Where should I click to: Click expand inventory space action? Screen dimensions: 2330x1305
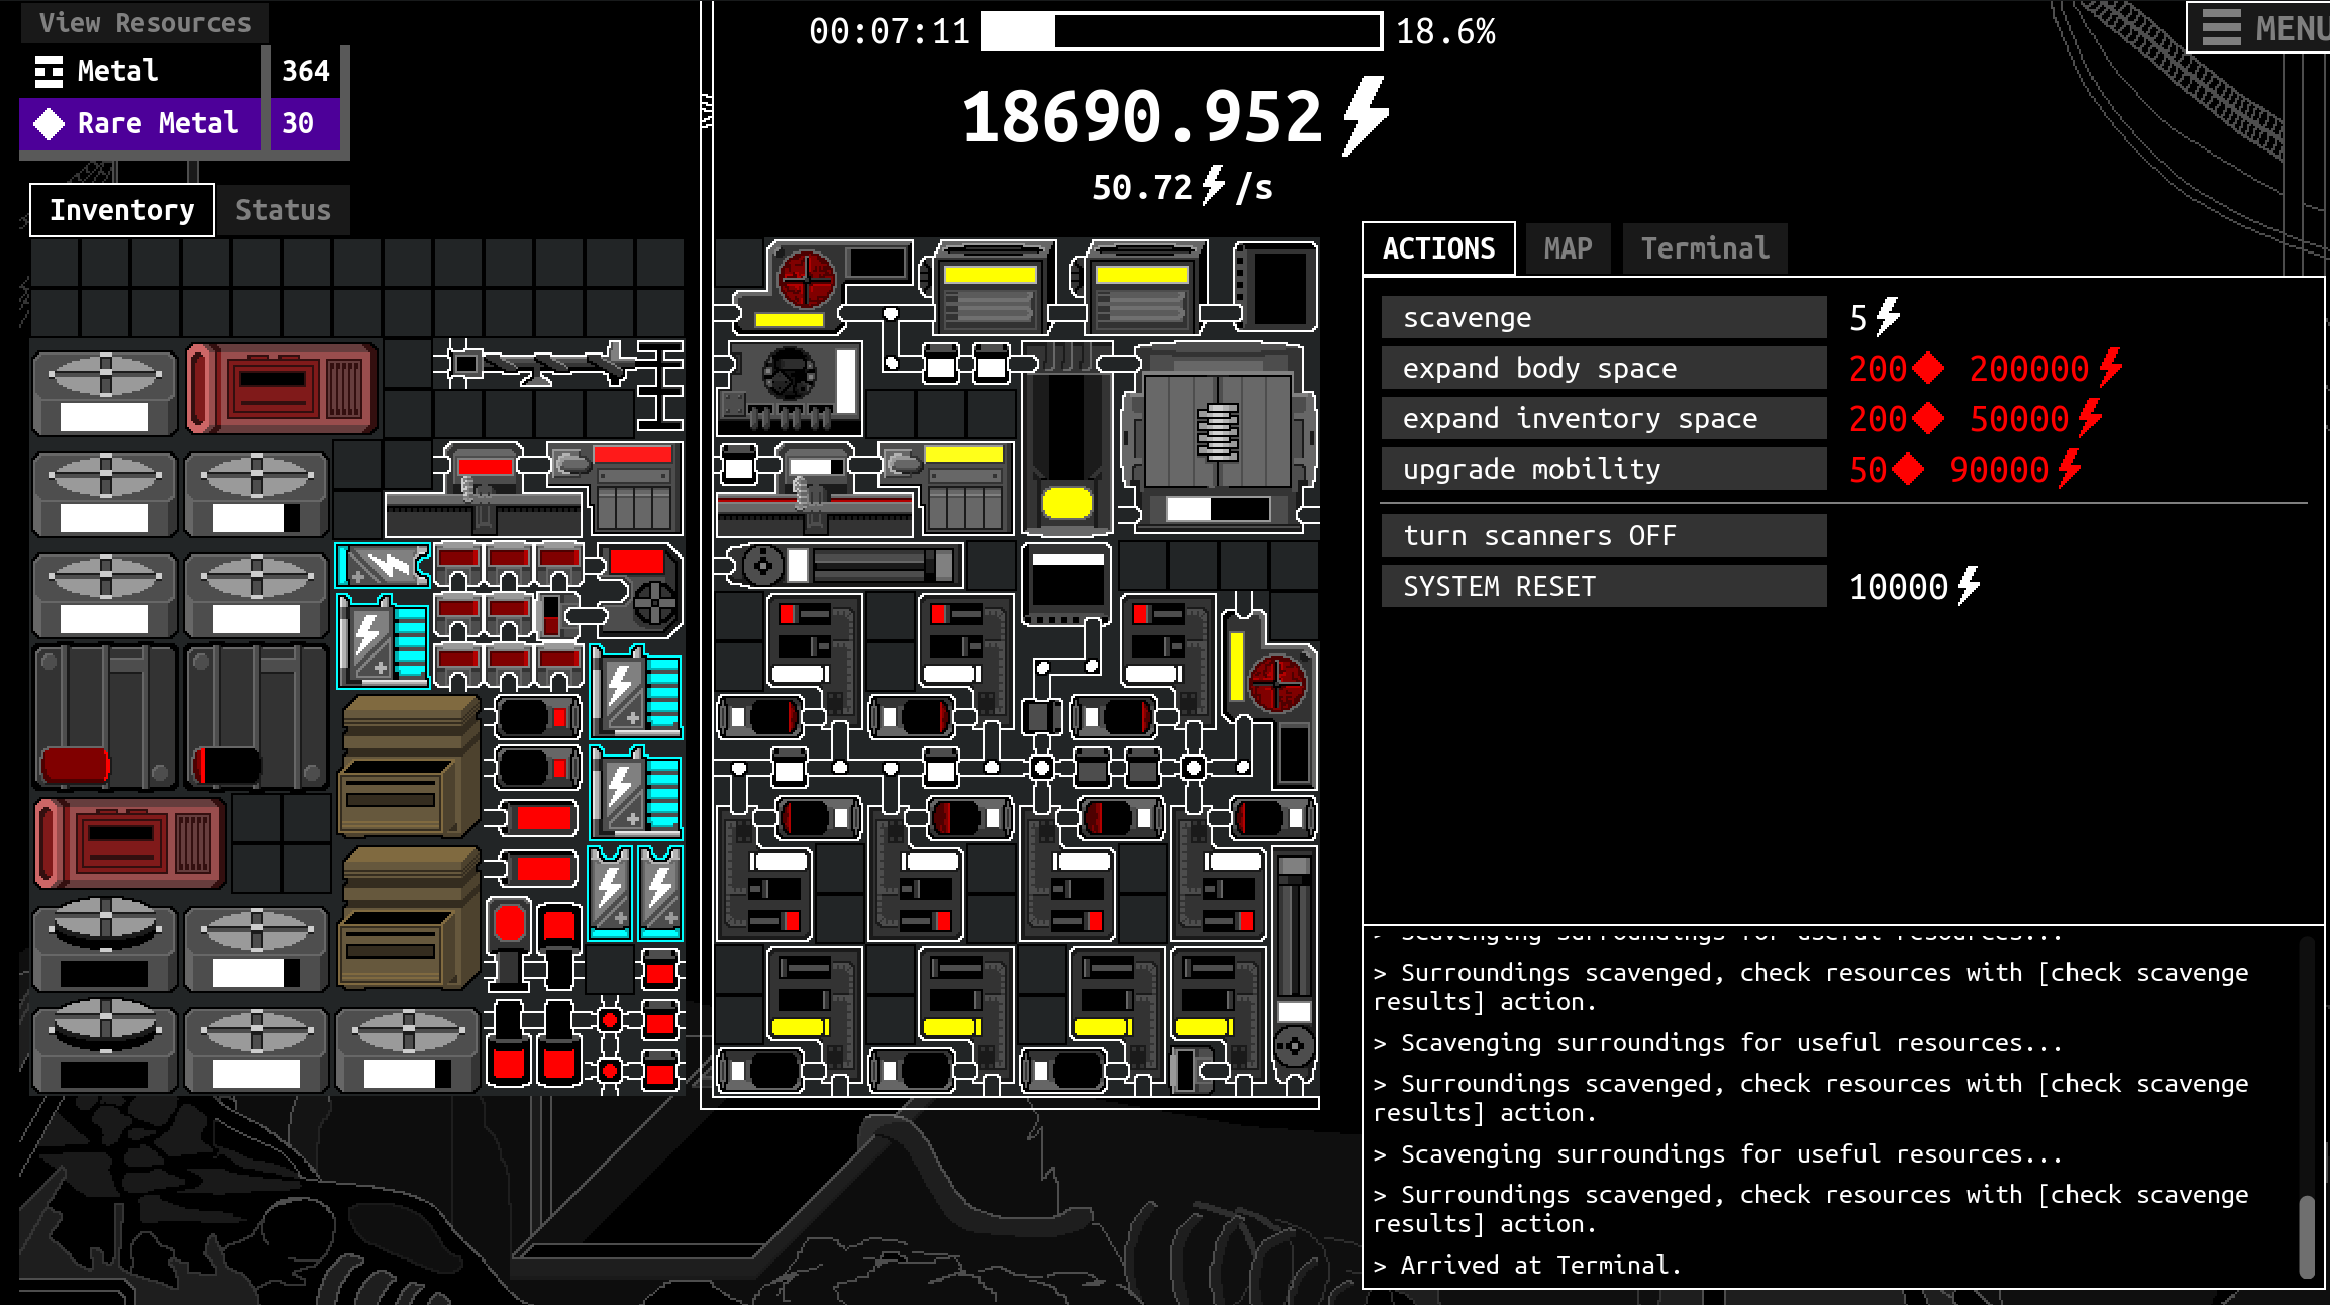(x=1604, y=418)
